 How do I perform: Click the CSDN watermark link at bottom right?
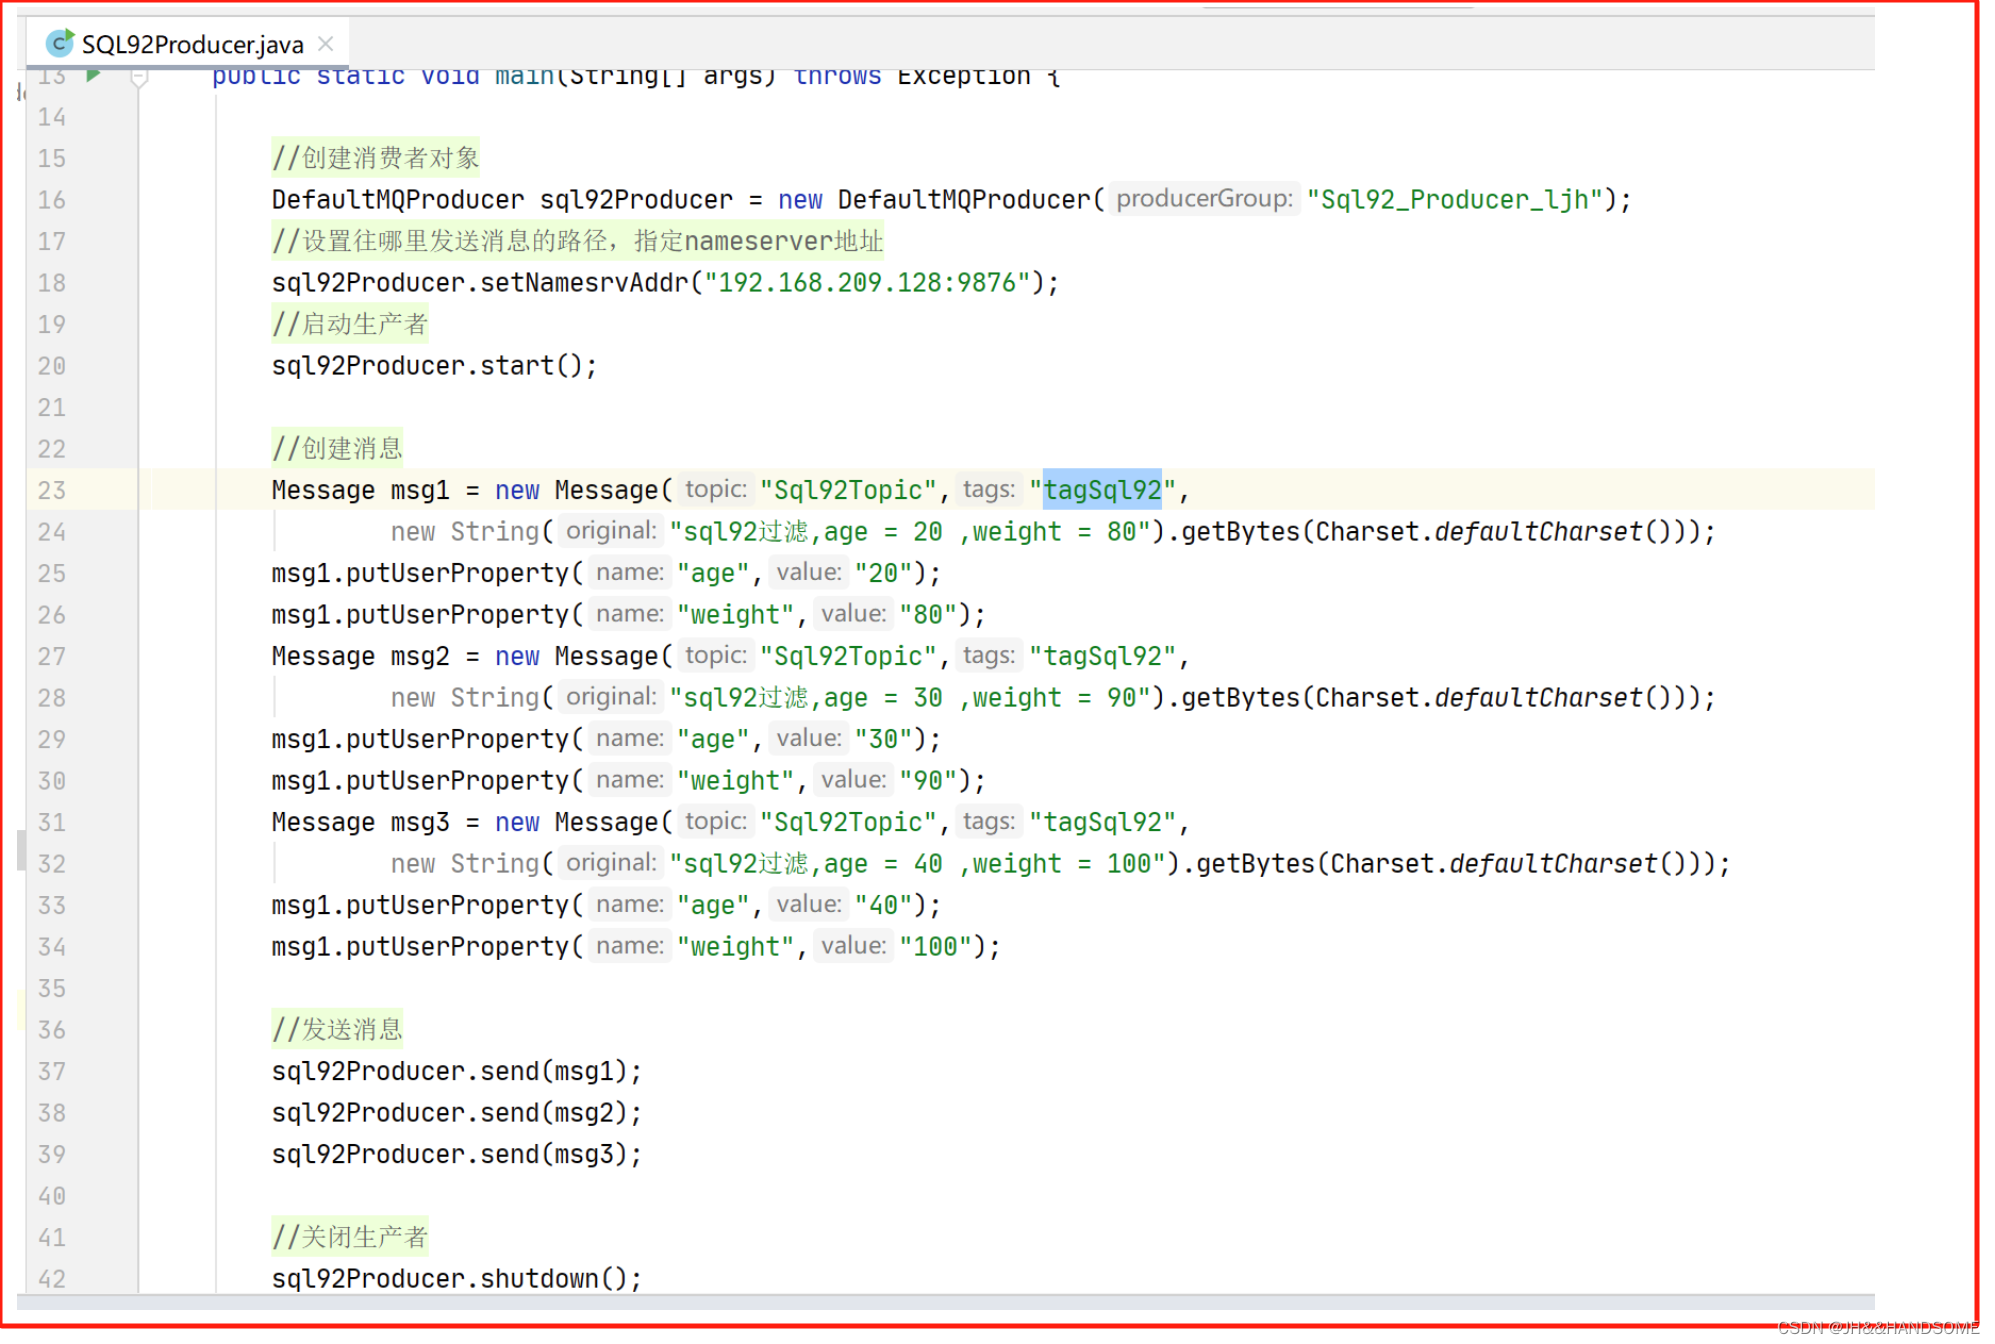click(1877, 1328)
